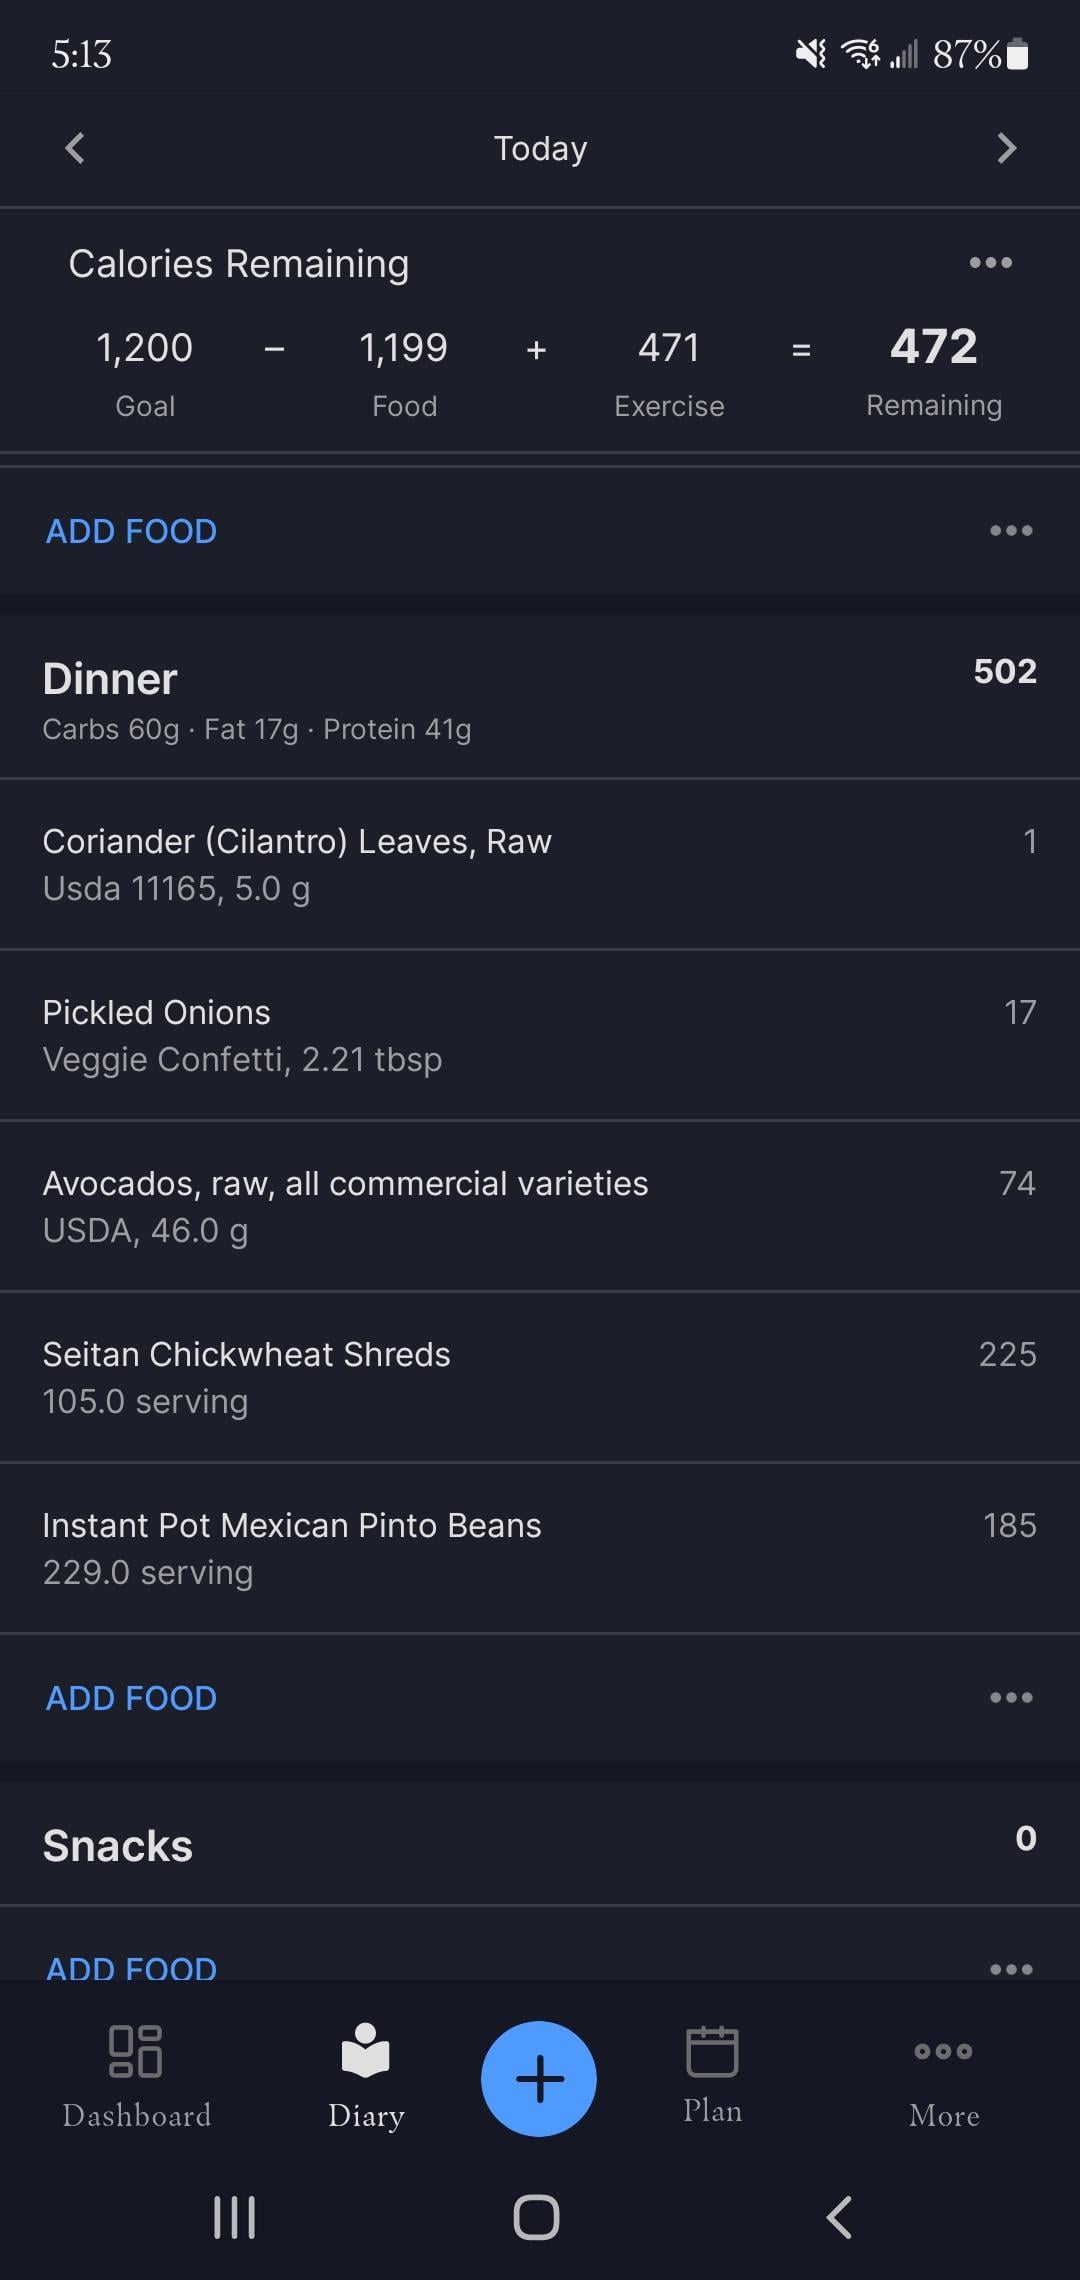
Task: Open Dinner section more options
Action: (1011, 1698)
